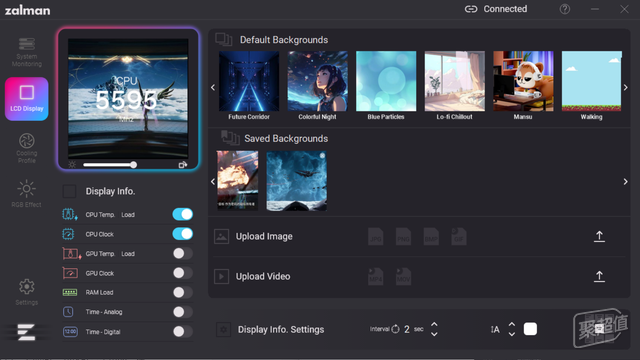Decrease the interval seconds value
The width and height of the screenshot is (640, 360).
(x=434, y=334)
